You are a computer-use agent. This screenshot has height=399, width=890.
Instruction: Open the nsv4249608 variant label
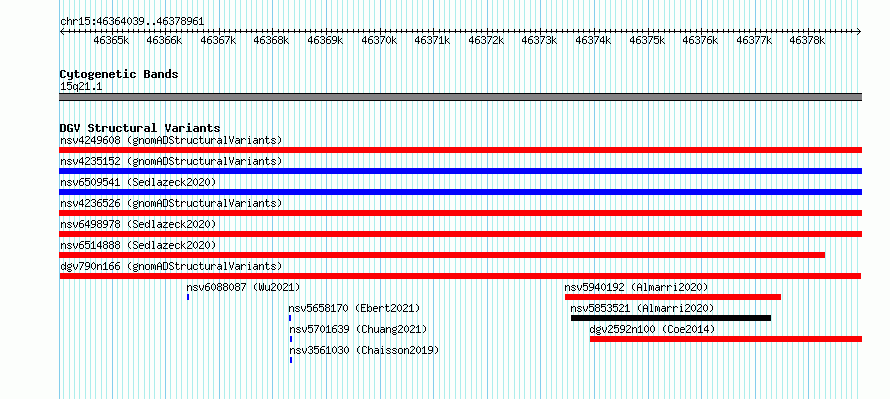click(171, 140)
